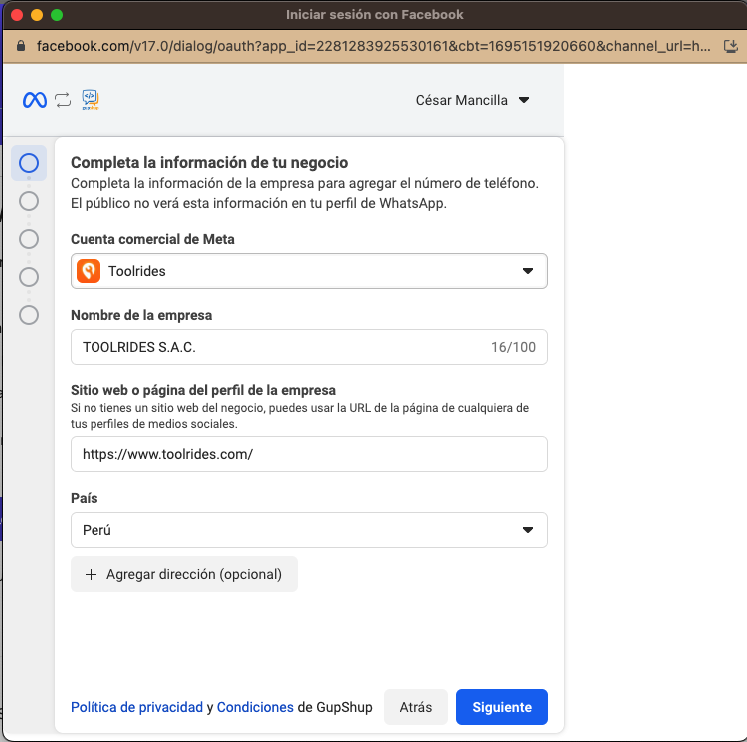Select the fifth step circle in sidebar

[x=29, y=315]
